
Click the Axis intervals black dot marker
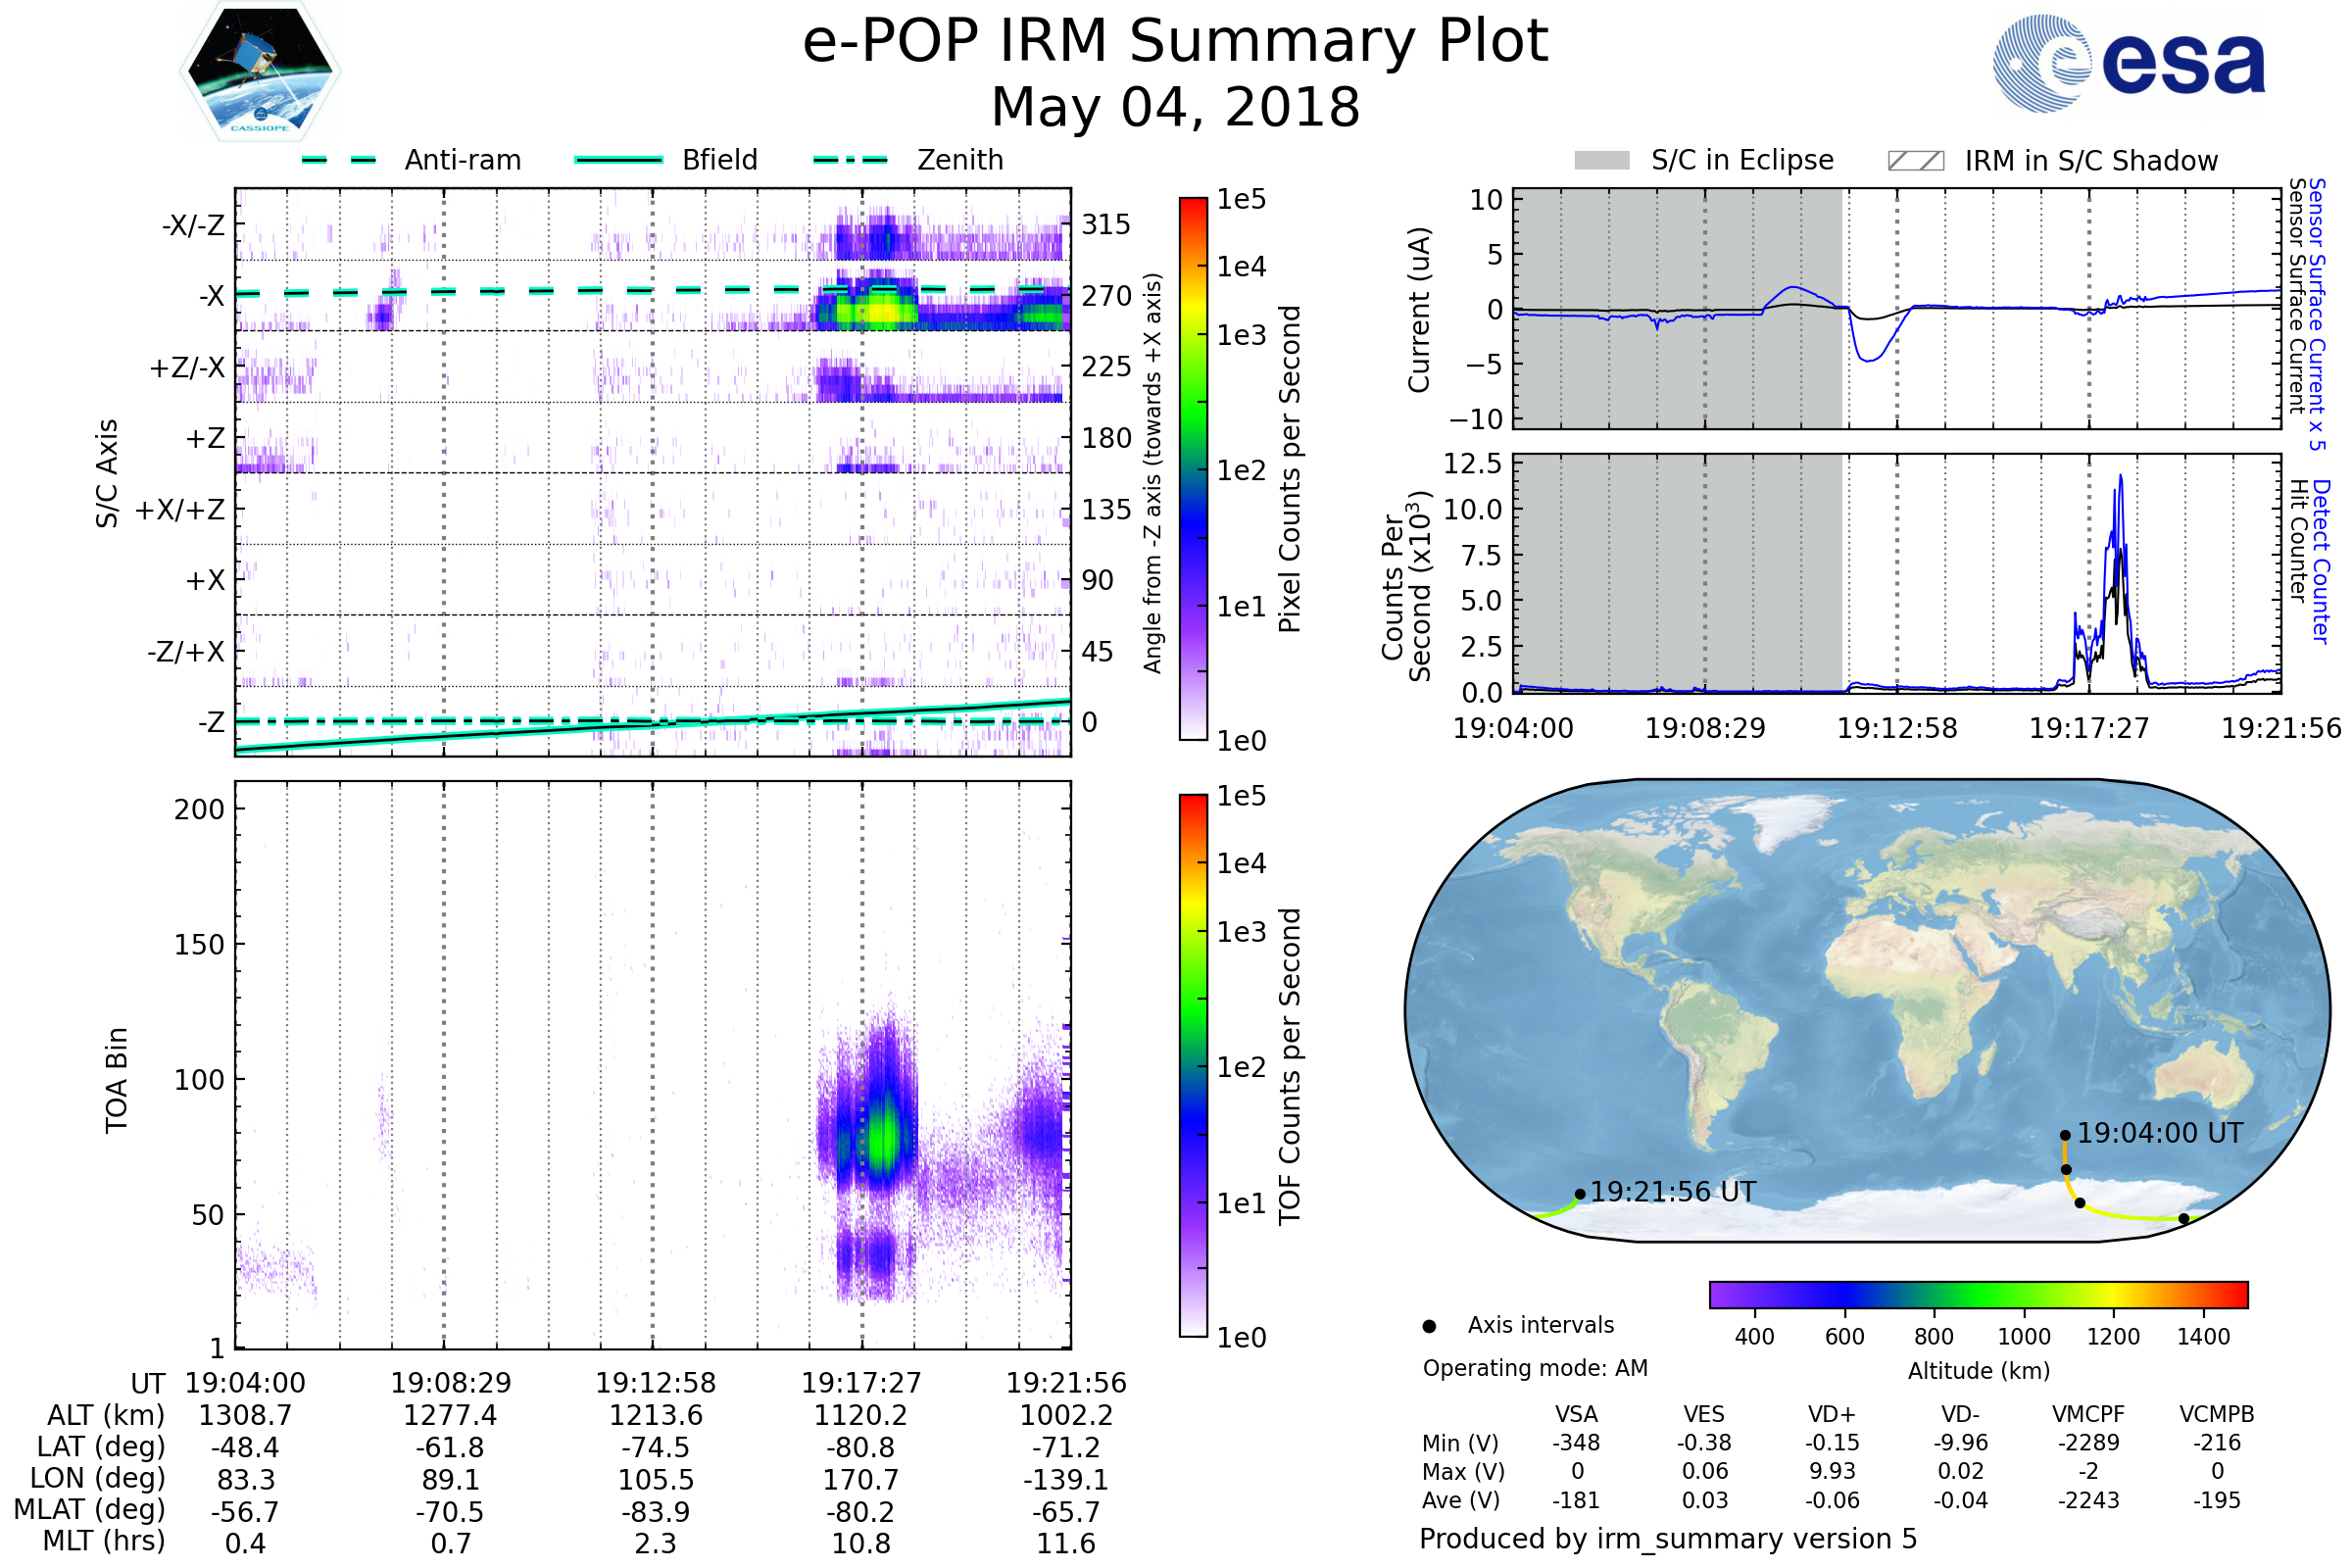[1429, 1326]
